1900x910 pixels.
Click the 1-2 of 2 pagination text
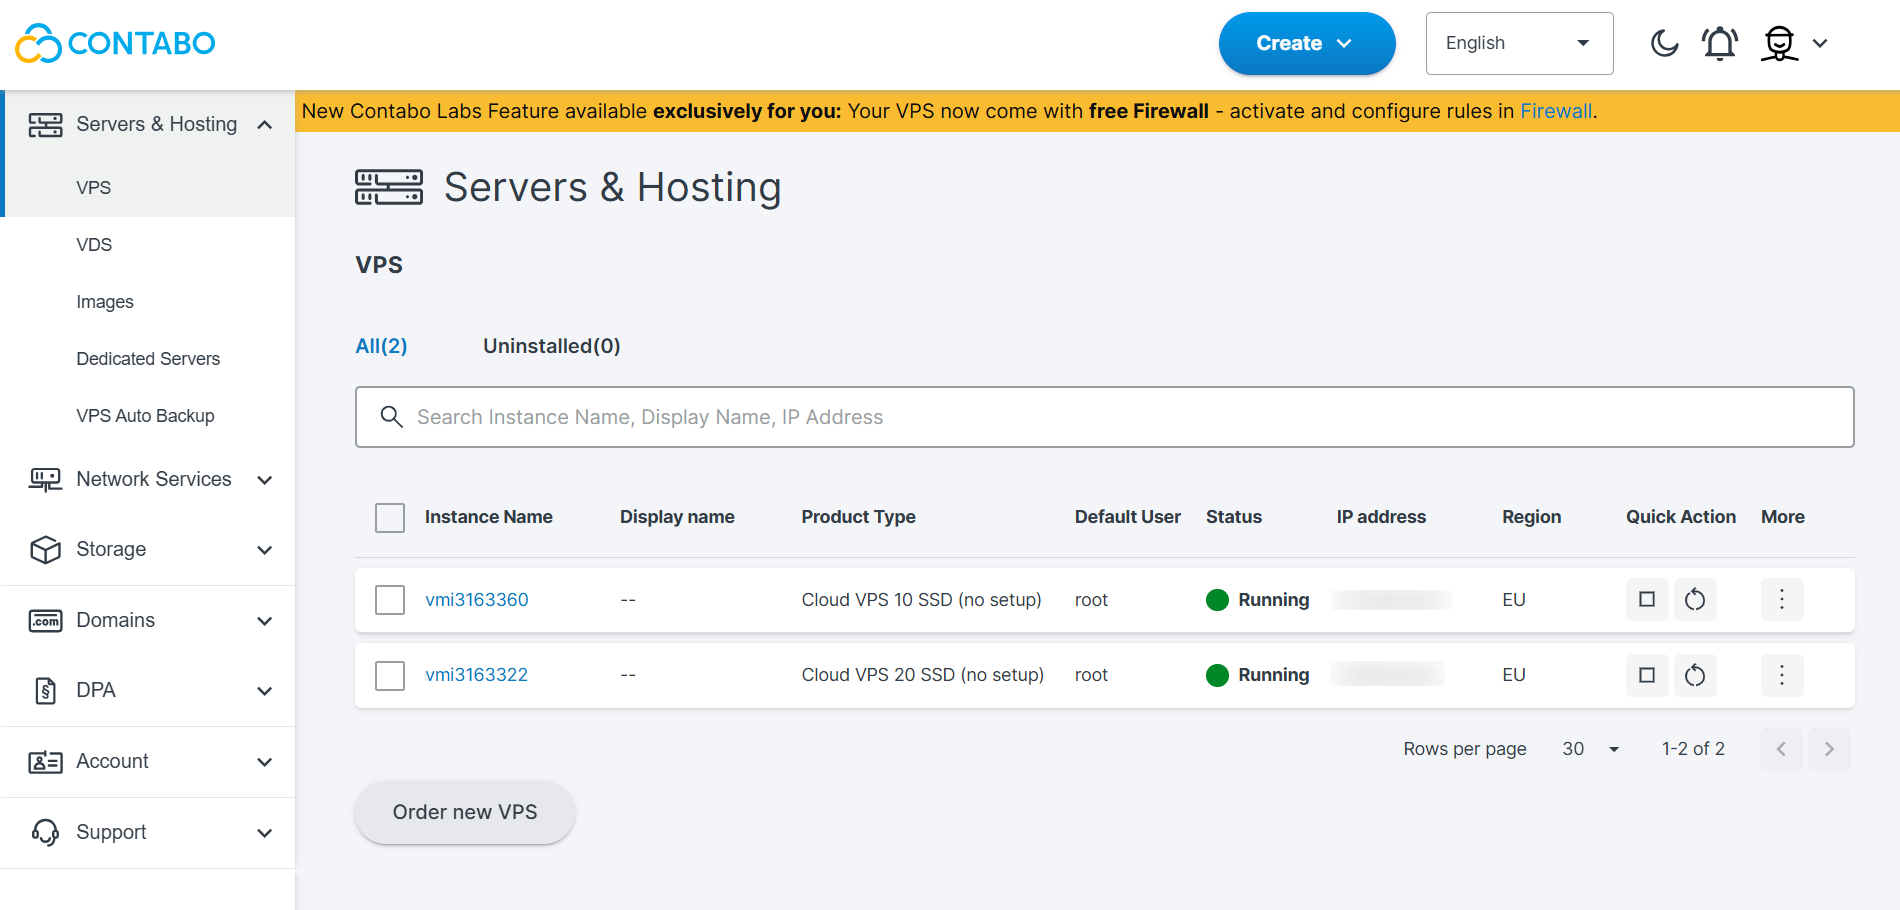(1693, 749)
